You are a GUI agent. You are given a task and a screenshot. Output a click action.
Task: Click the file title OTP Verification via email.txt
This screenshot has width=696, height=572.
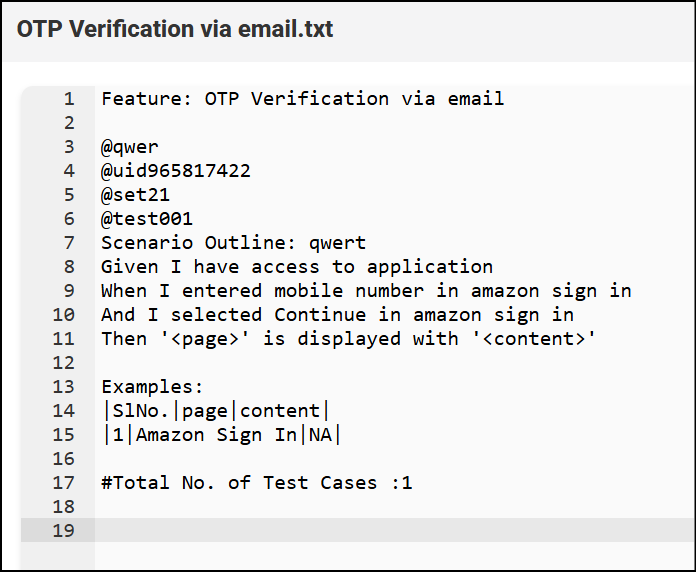[174, 29]
